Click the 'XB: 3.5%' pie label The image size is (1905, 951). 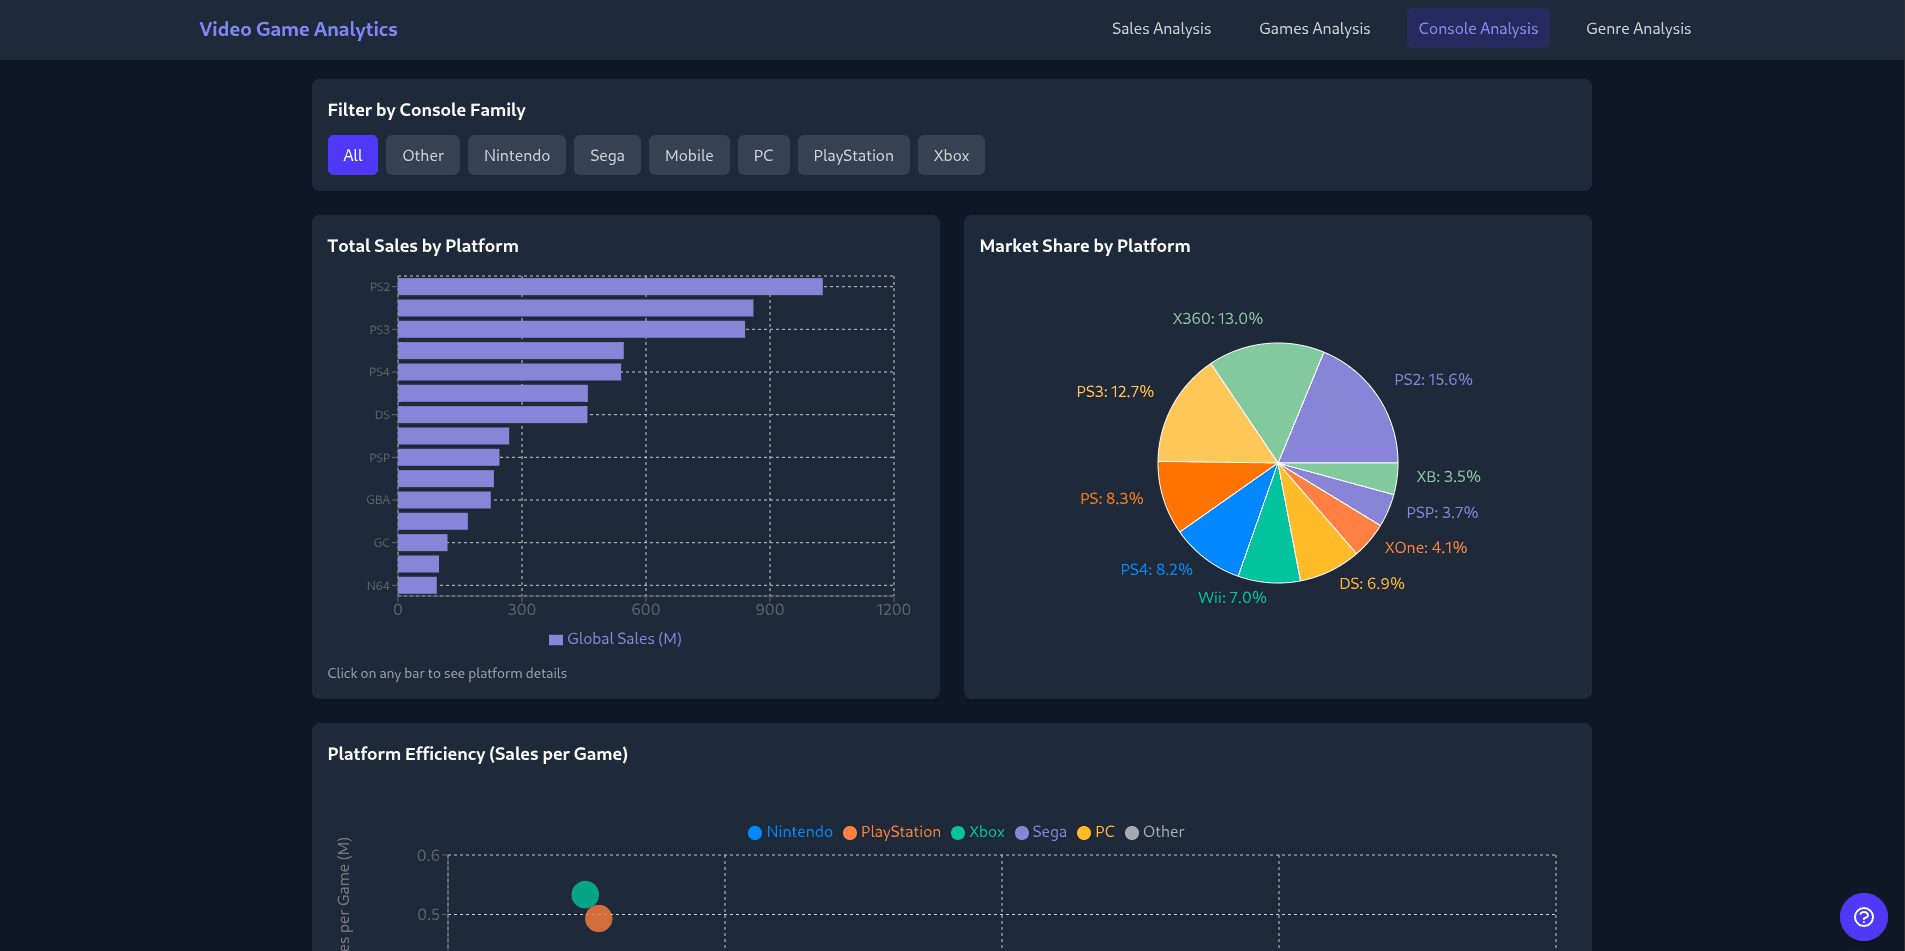[1448, 477]
